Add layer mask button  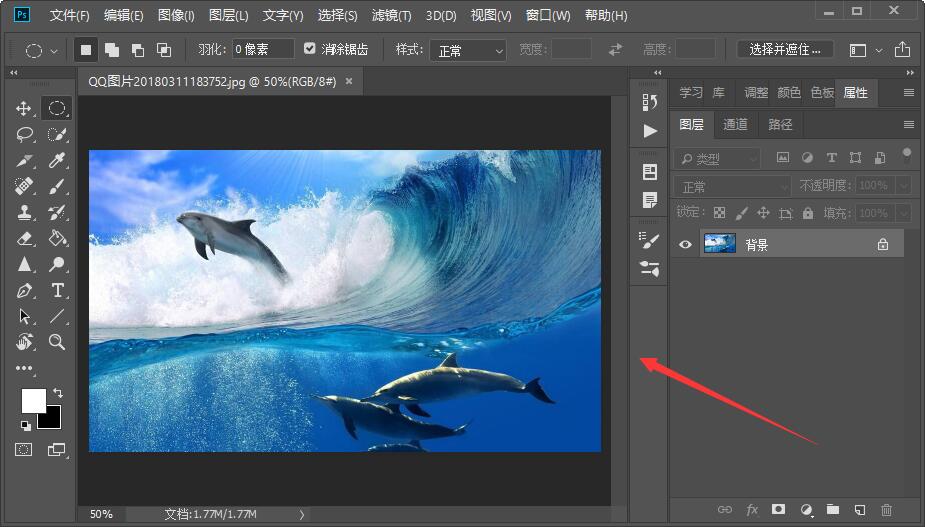coord(778,509)
